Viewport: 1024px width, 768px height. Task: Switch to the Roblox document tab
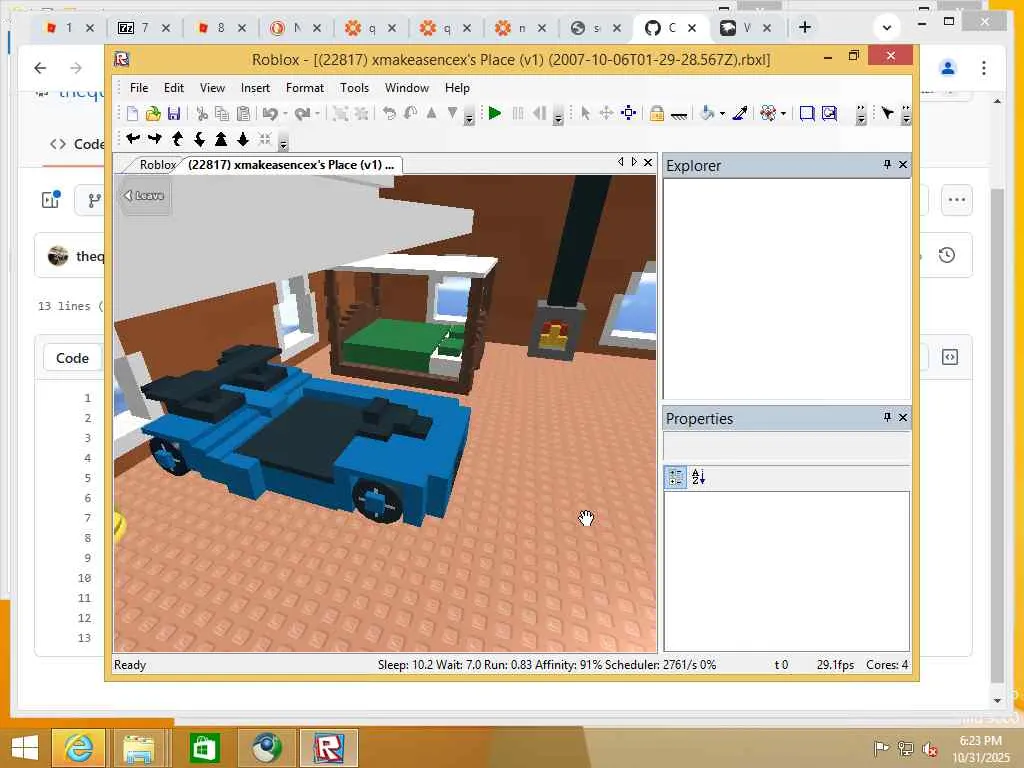tap(157, 165)
